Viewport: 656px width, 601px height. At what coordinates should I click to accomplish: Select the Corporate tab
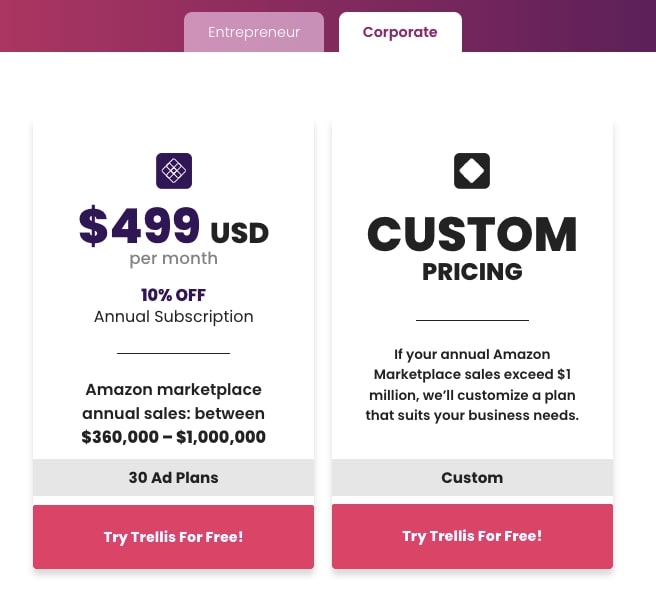pos(400,32)
